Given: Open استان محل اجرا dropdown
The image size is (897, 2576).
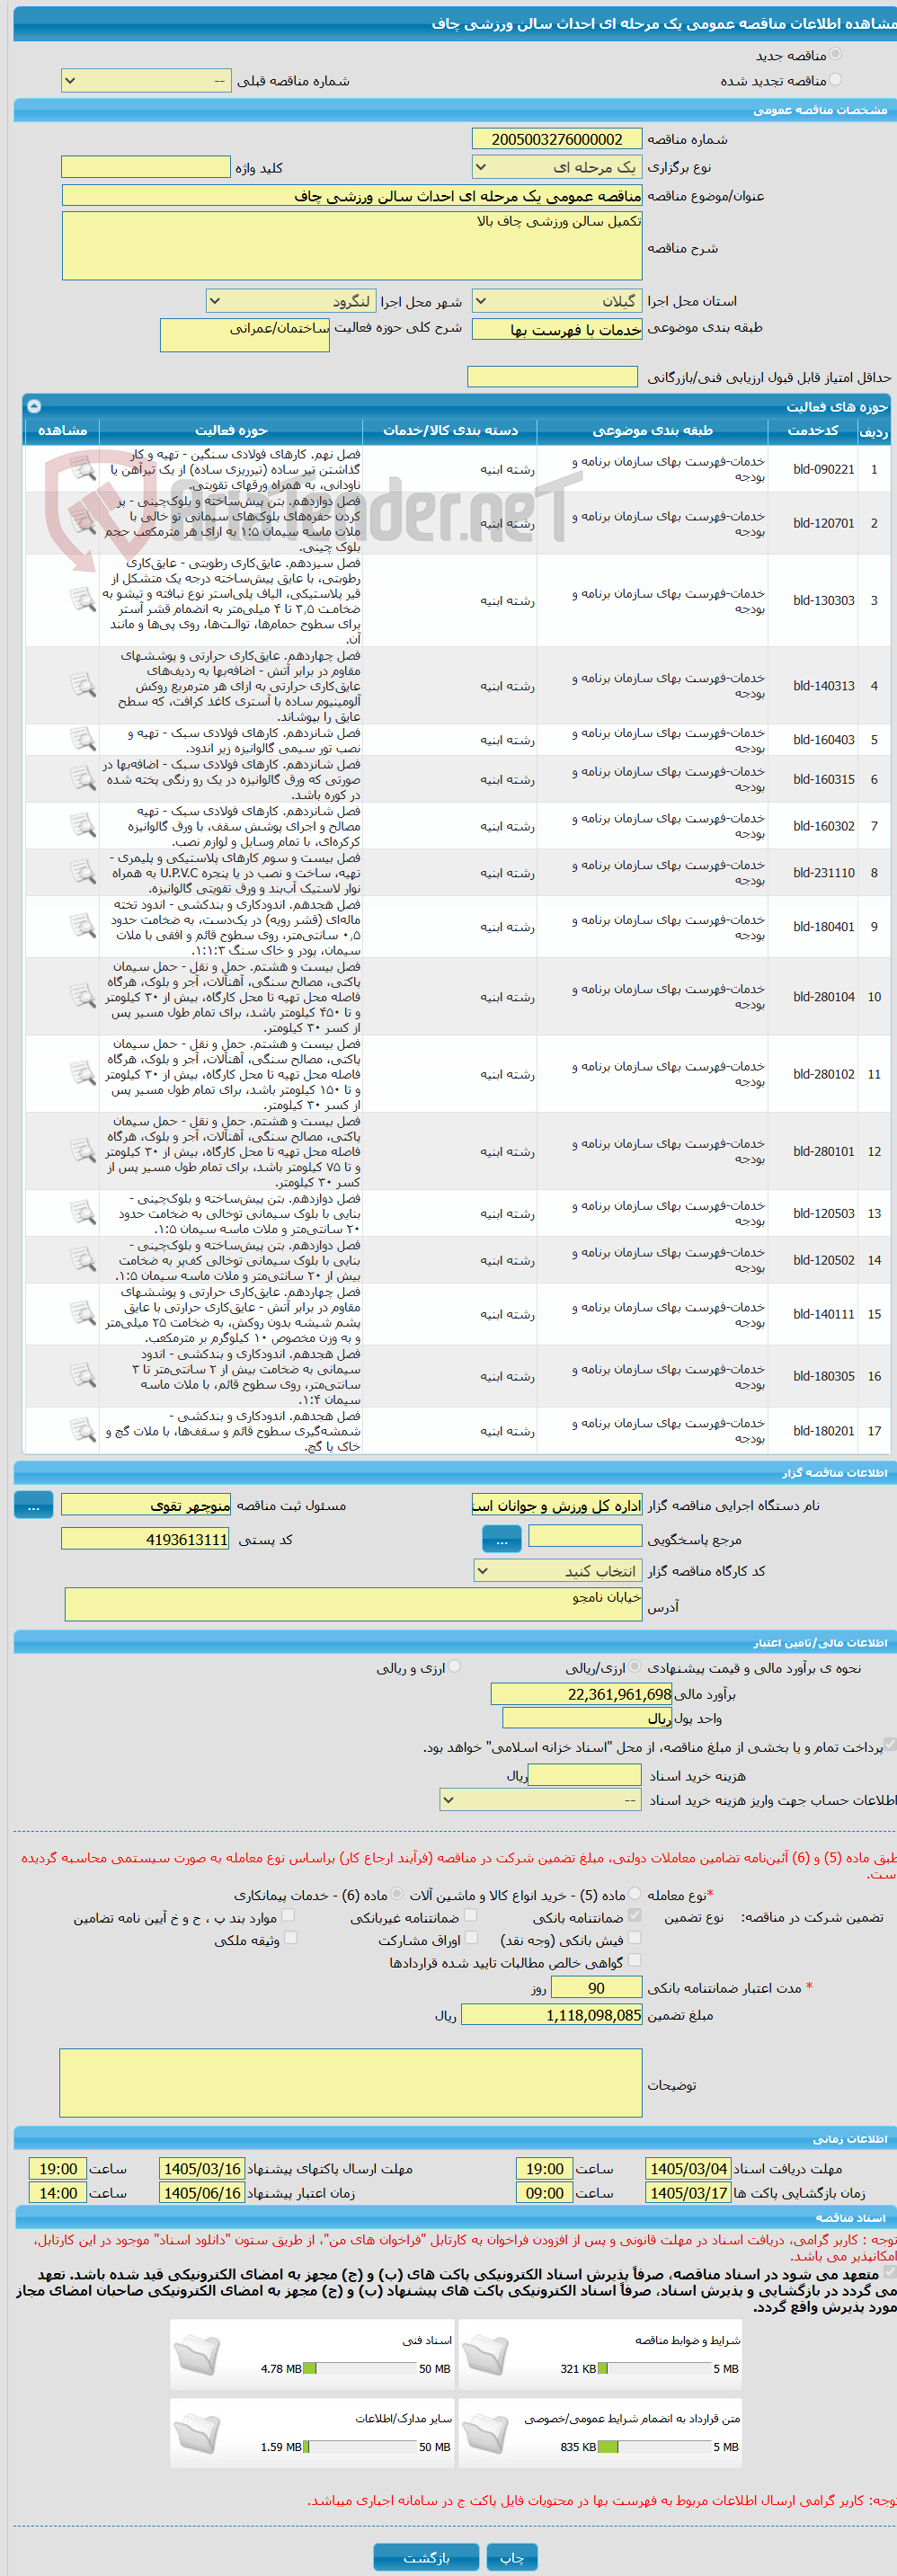Looking at the screenshot, I should pyautogui.click(x=557, y=301).
